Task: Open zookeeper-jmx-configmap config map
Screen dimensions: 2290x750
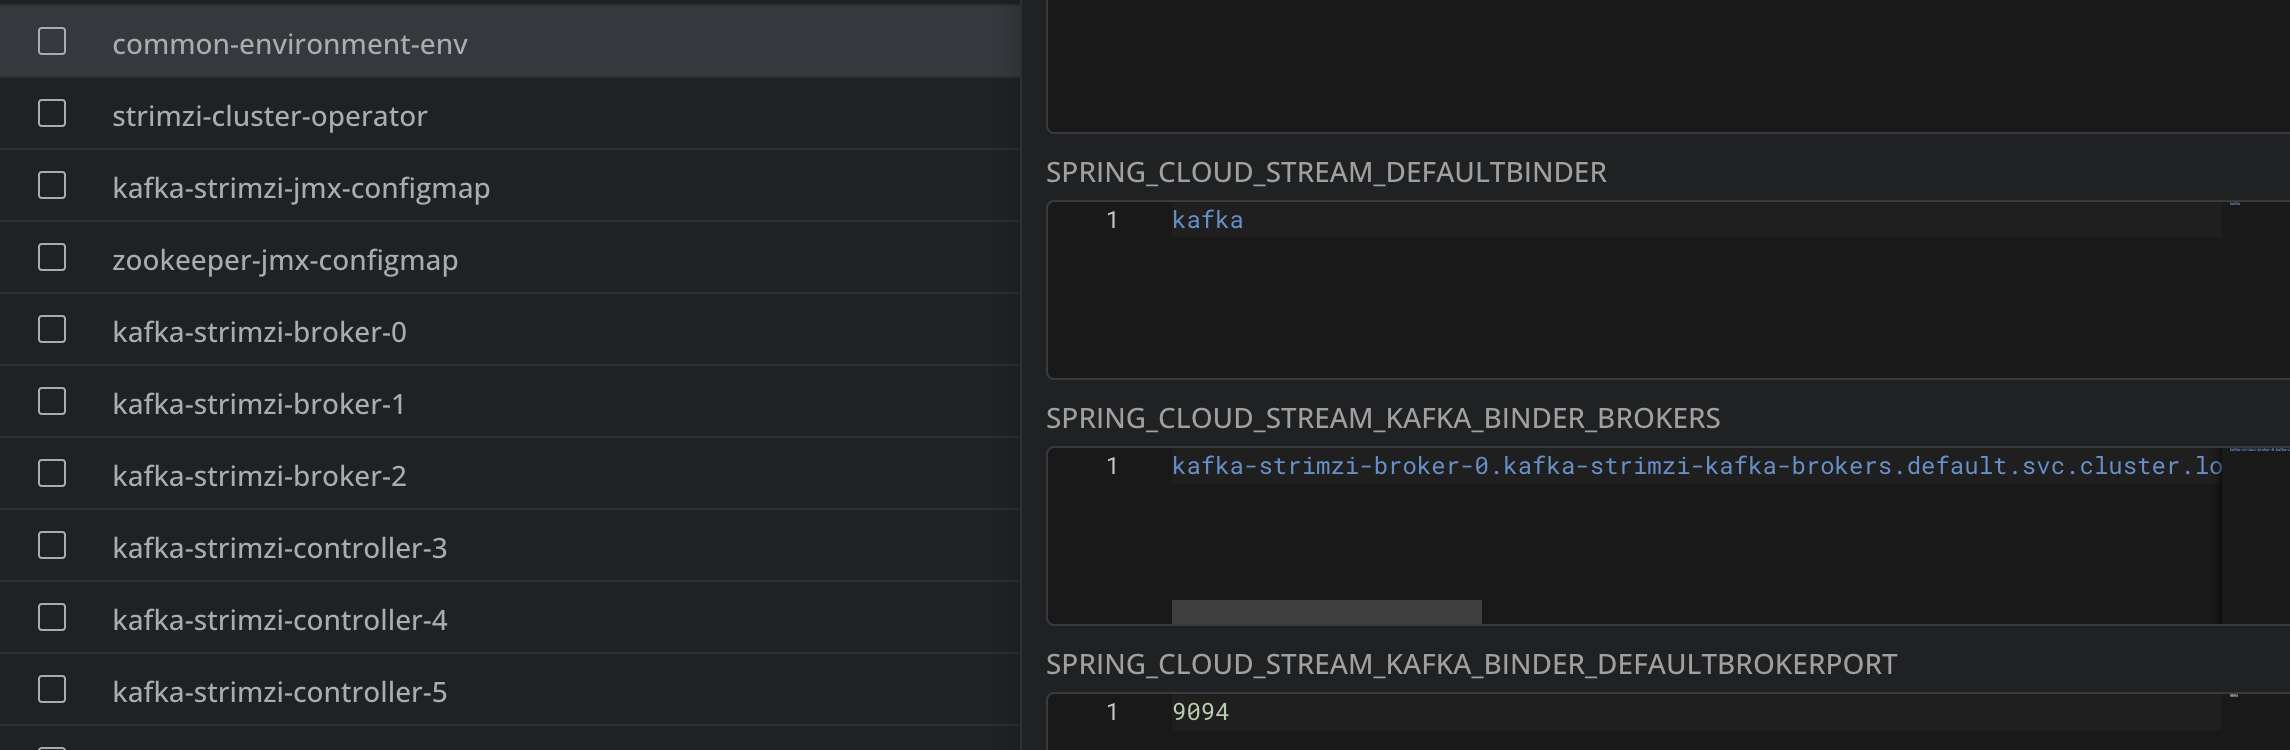Action: 510,258
